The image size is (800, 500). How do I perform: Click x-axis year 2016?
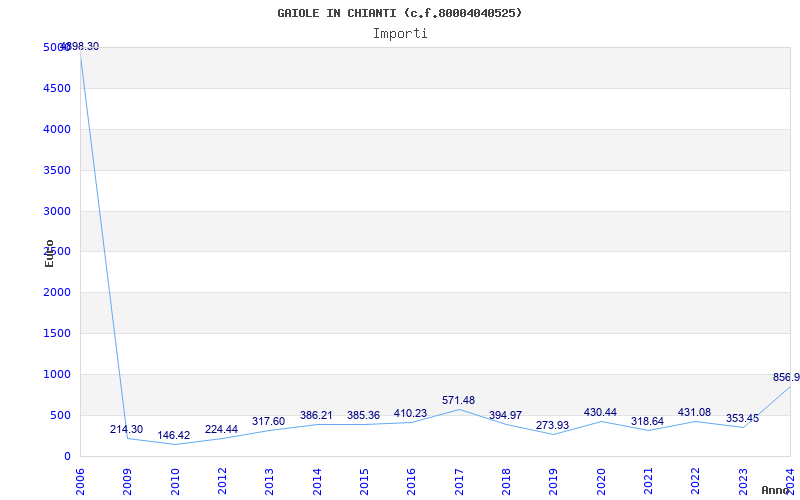[411, 481]
